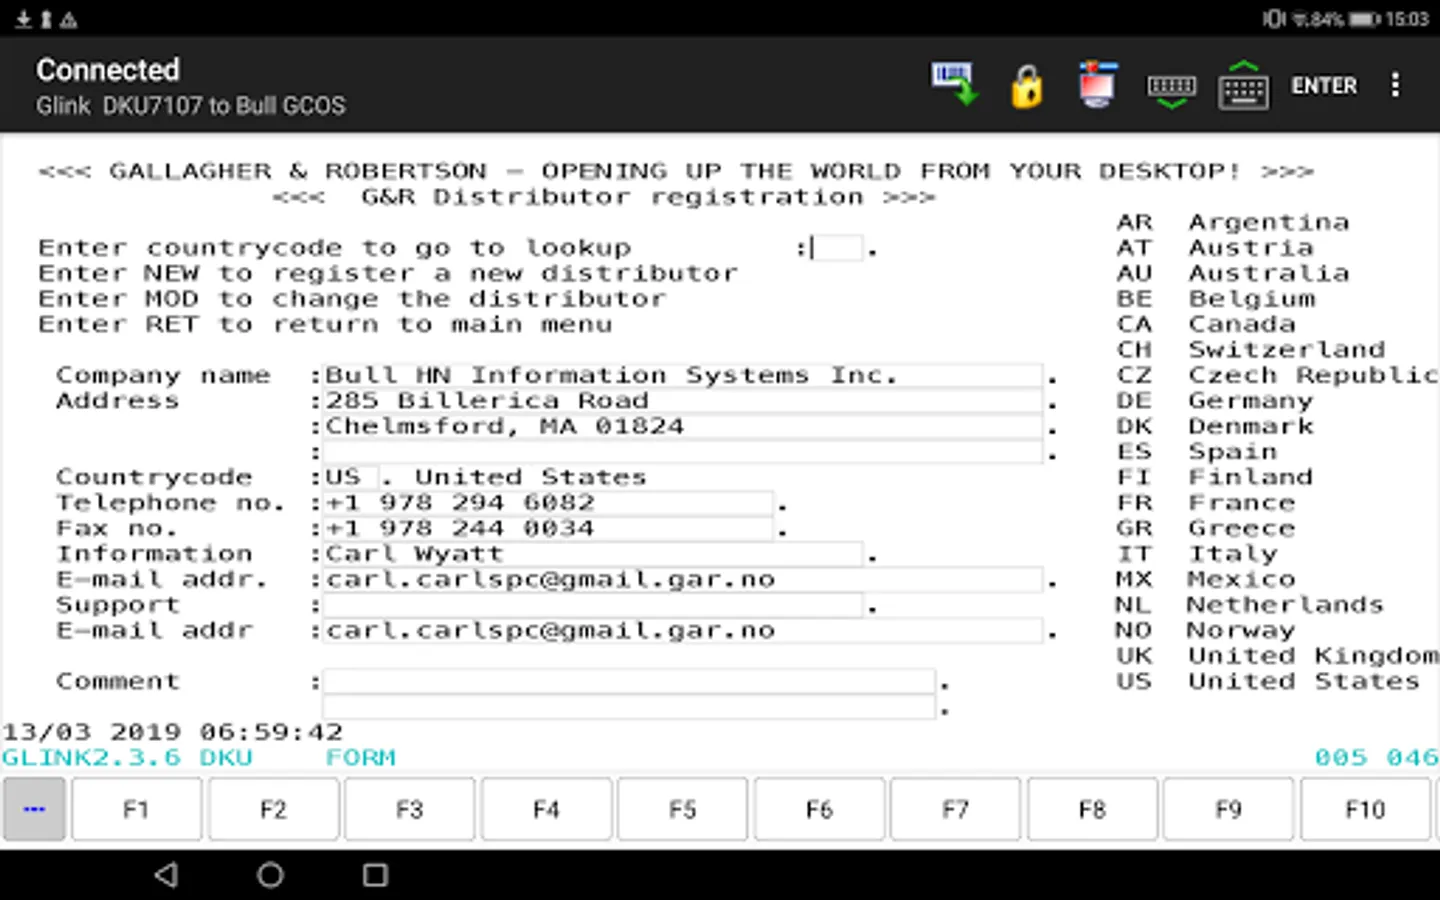The image size is (1440, 900).
Task: Focus the countrycode lookup input field
Action: tap(836, 248)
